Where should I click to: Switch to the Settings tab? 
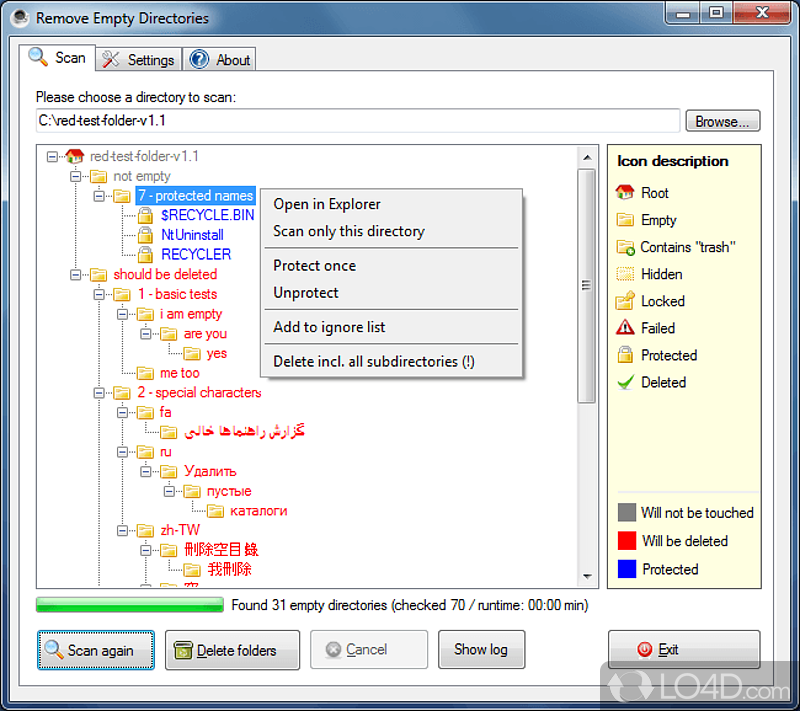point(138,58)
